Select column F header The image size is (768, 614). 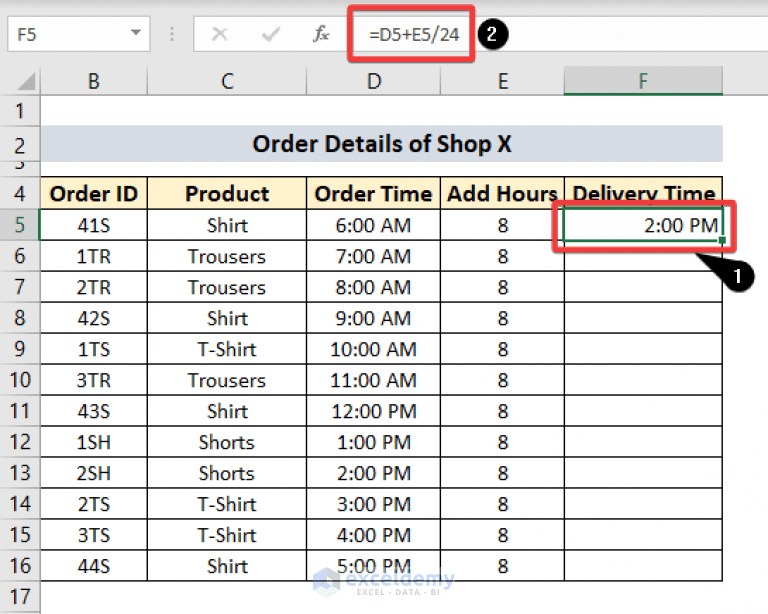point(643,81)
